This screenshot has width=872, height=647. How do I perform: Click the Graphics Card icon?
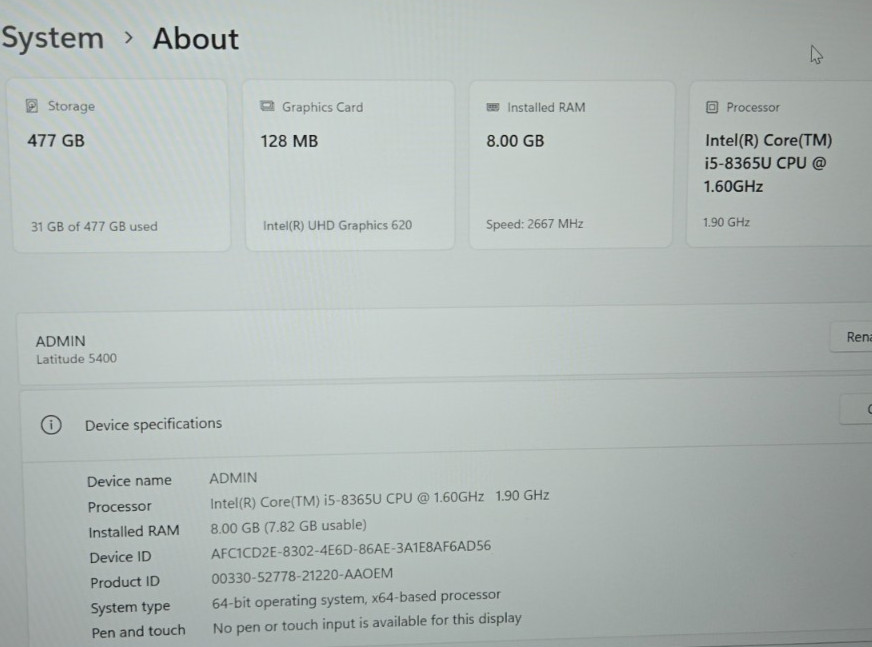(x=267, y=106)
